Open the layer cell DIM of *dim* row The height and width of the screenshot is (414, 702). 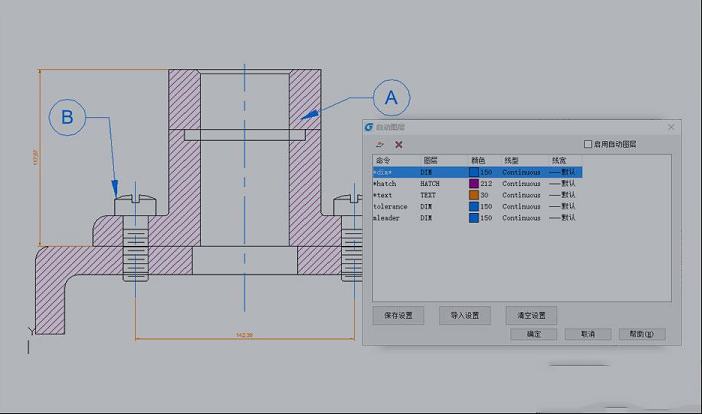click(x=427, y=172)
